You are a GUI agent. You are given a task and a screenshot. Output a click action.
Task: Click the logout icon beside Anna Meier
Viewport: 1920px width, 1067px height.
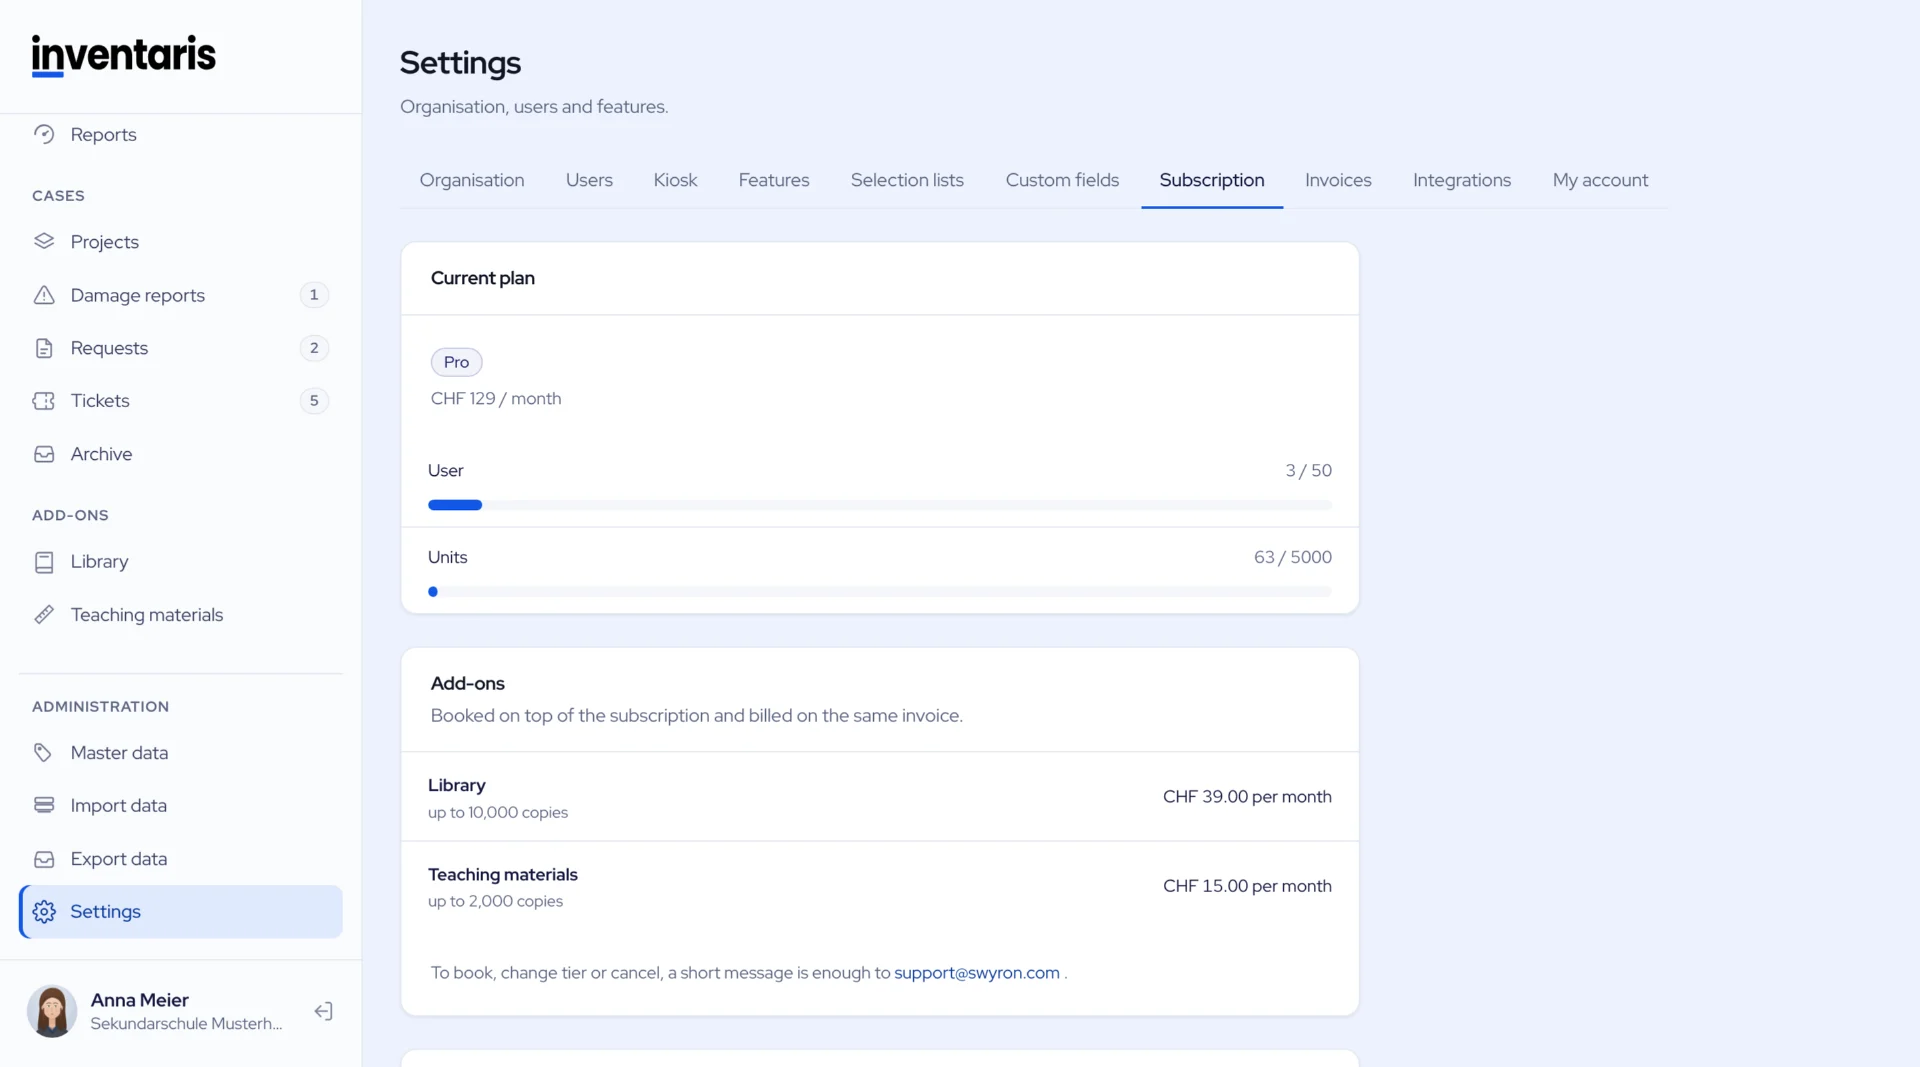tap(323, 1011)
